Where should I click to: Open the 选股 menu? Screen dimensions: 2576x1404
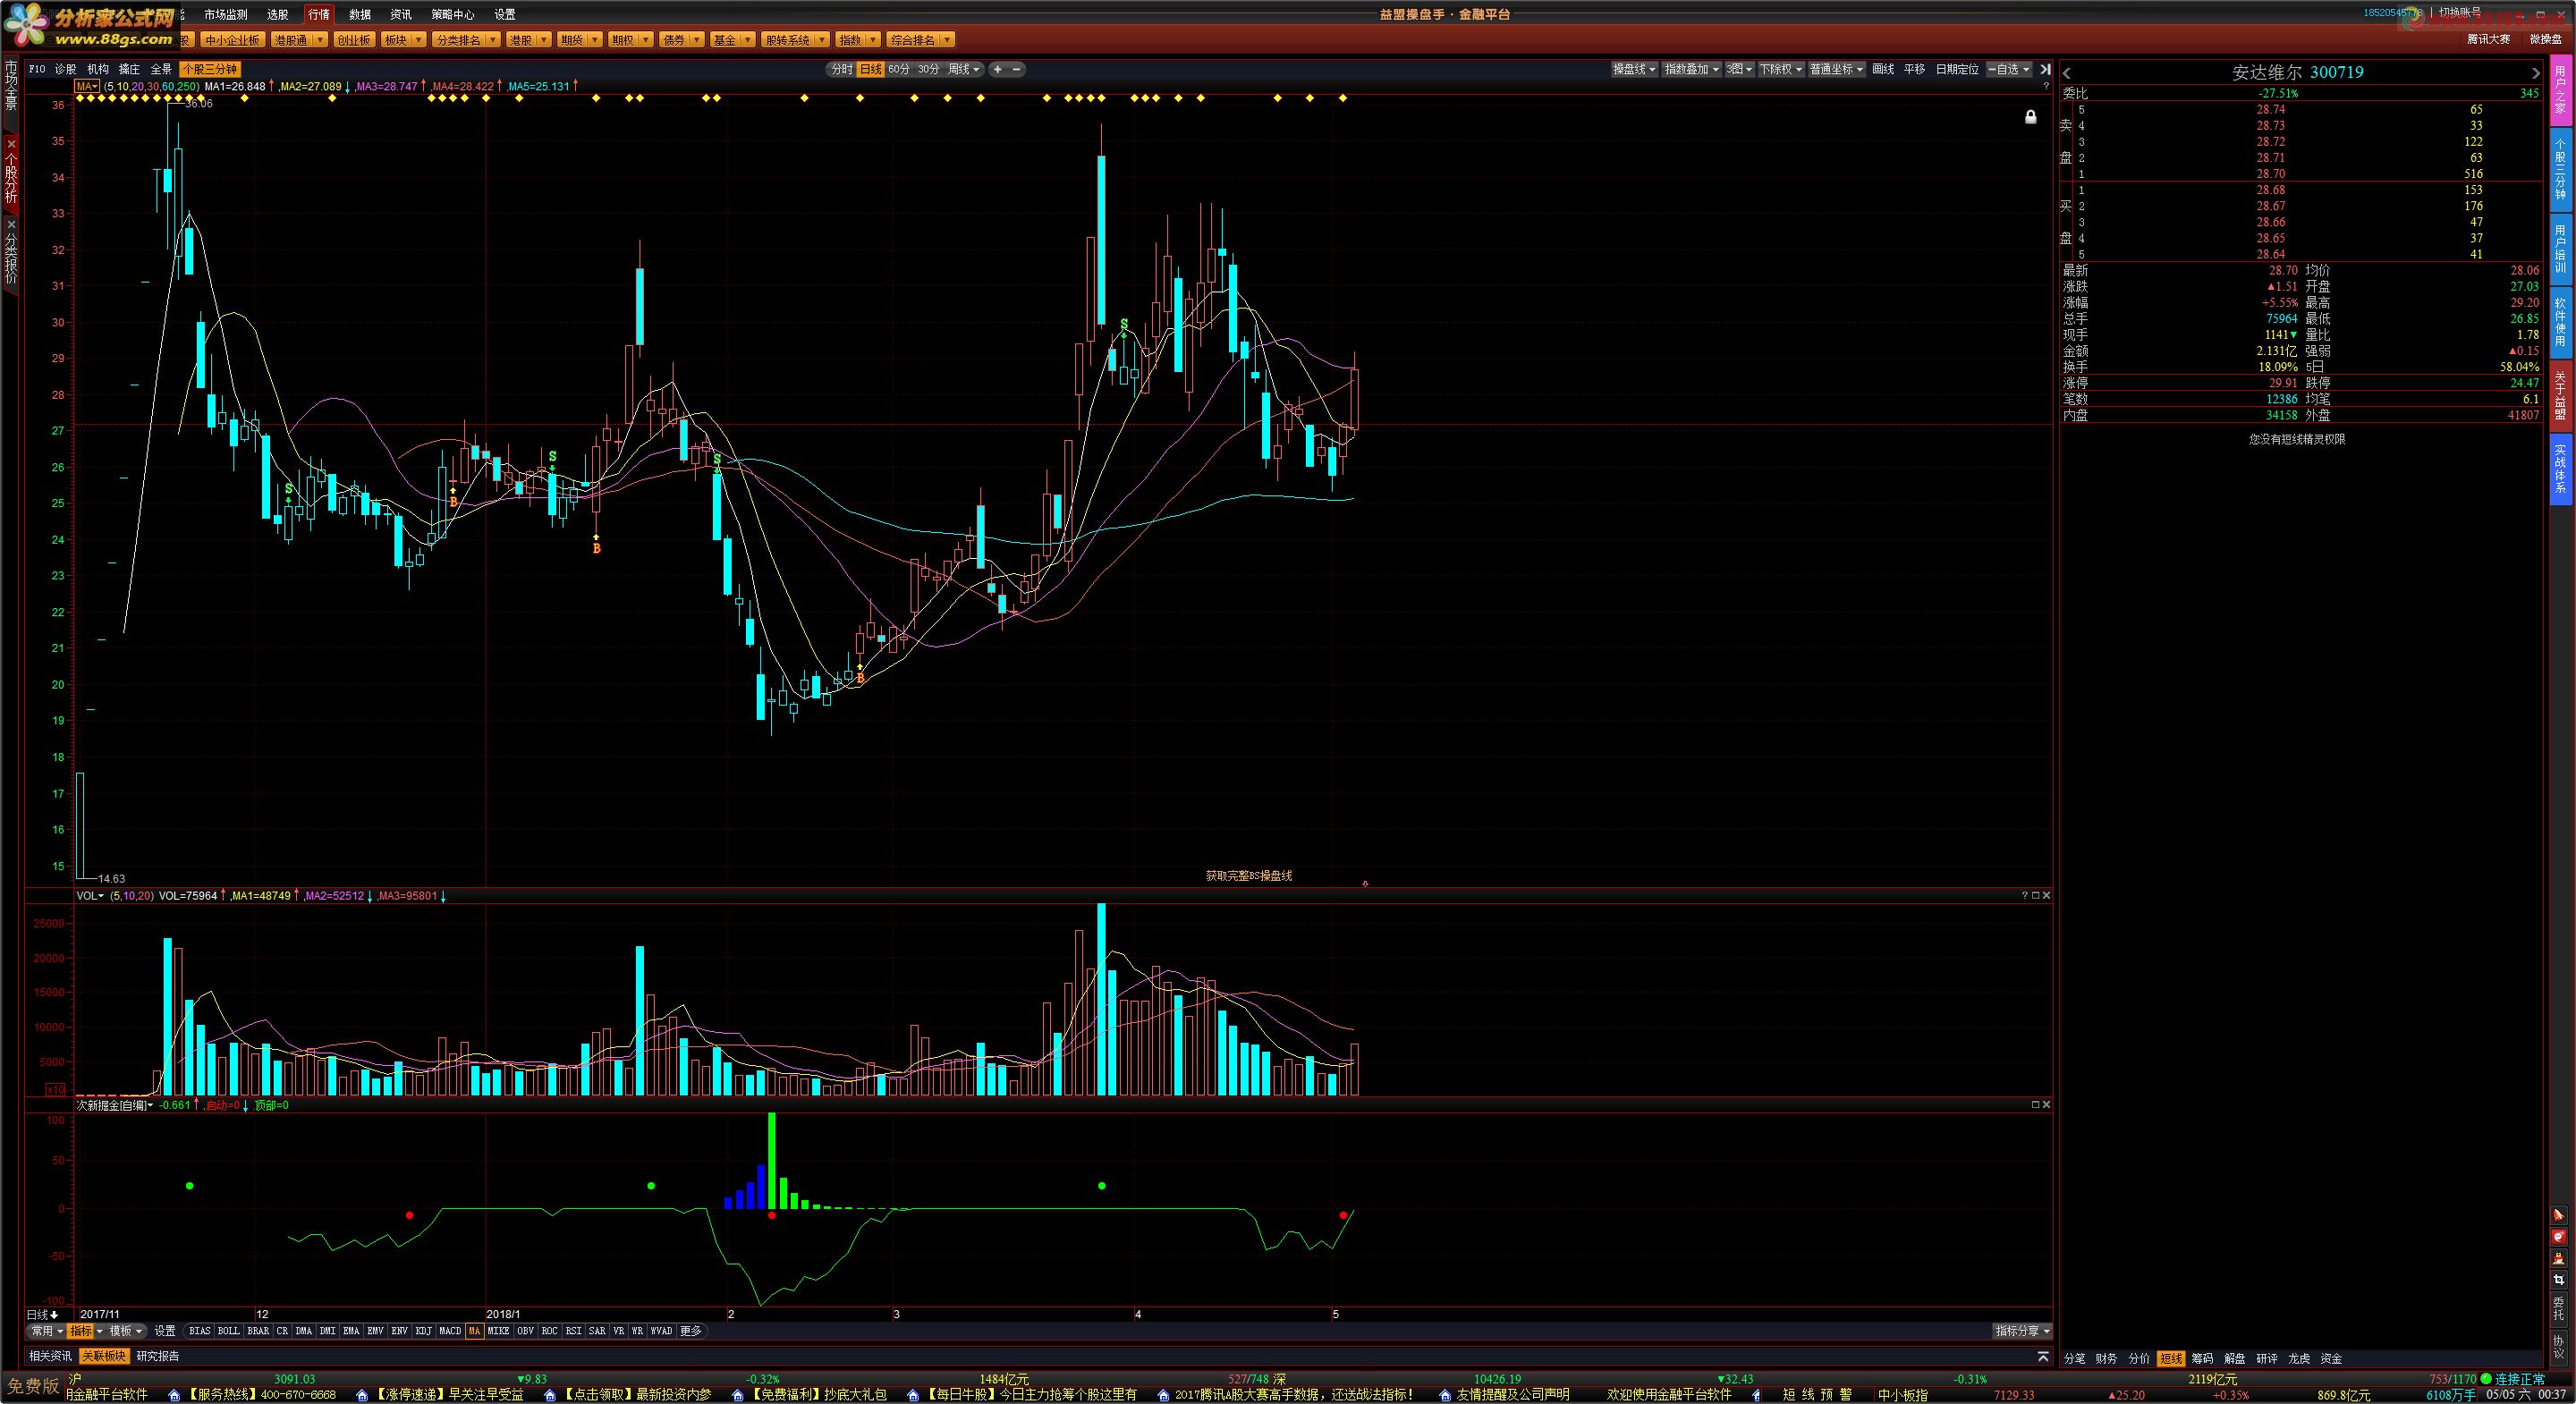tap(277, 14)
